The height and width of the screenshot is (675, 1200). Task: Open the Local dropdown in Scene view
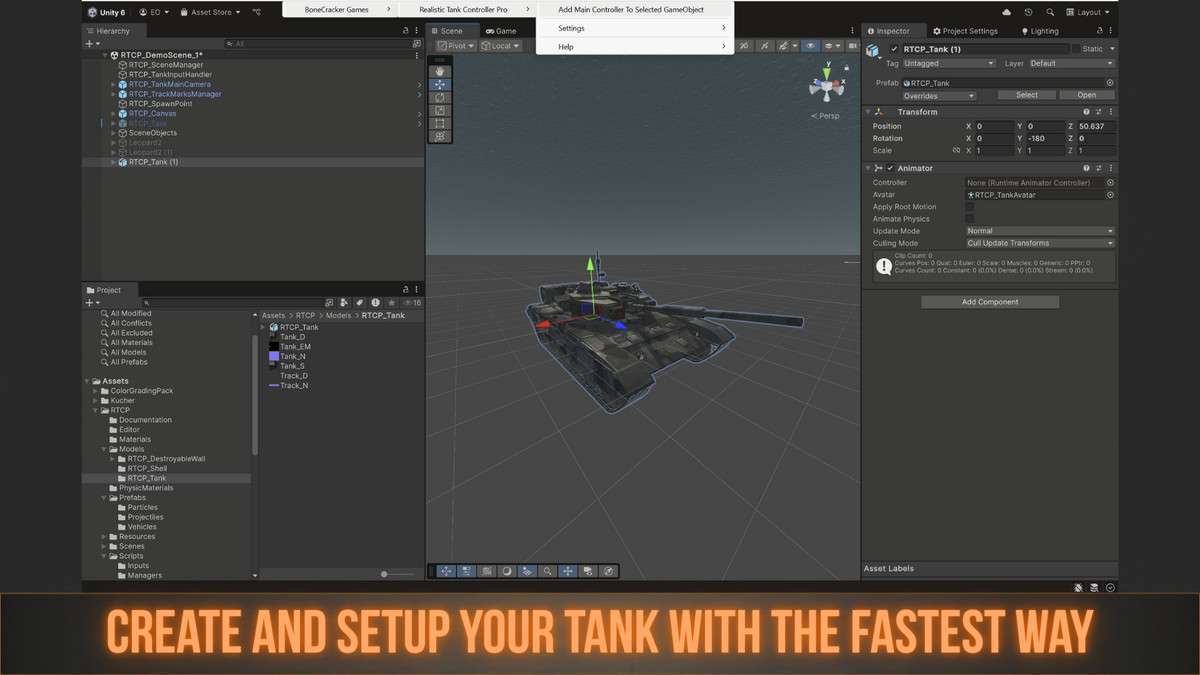(x=500, y=46)
